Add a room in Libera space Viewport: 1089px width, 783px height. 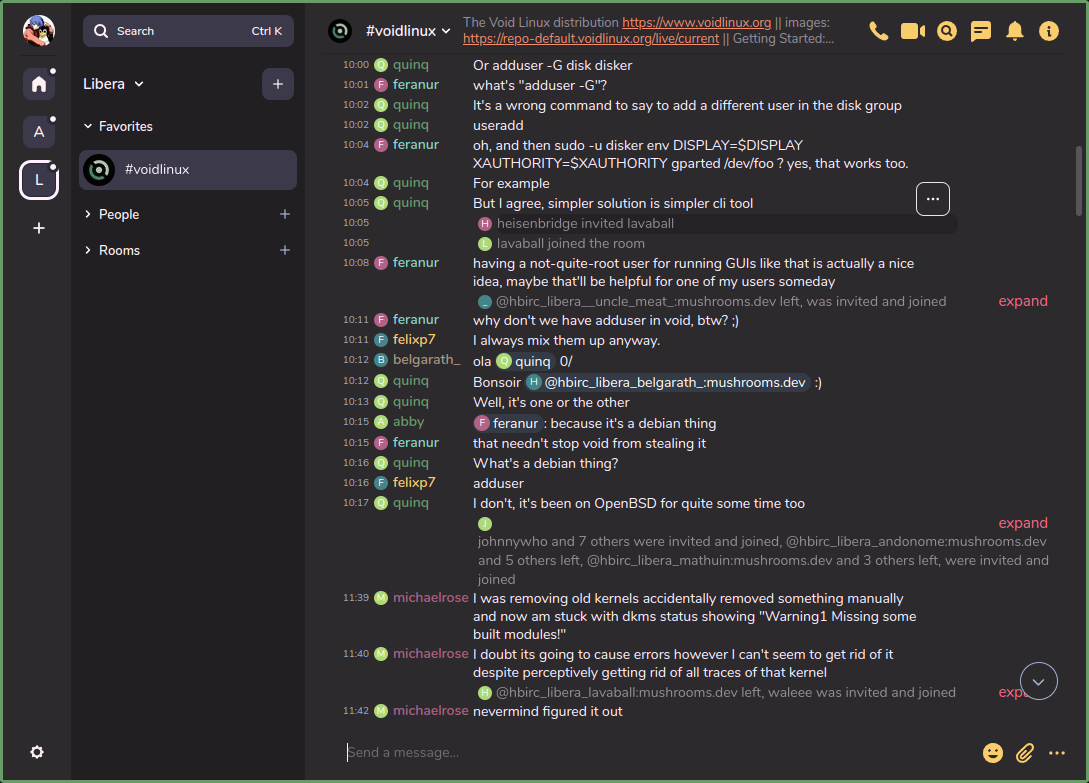[x=278, y=84]
